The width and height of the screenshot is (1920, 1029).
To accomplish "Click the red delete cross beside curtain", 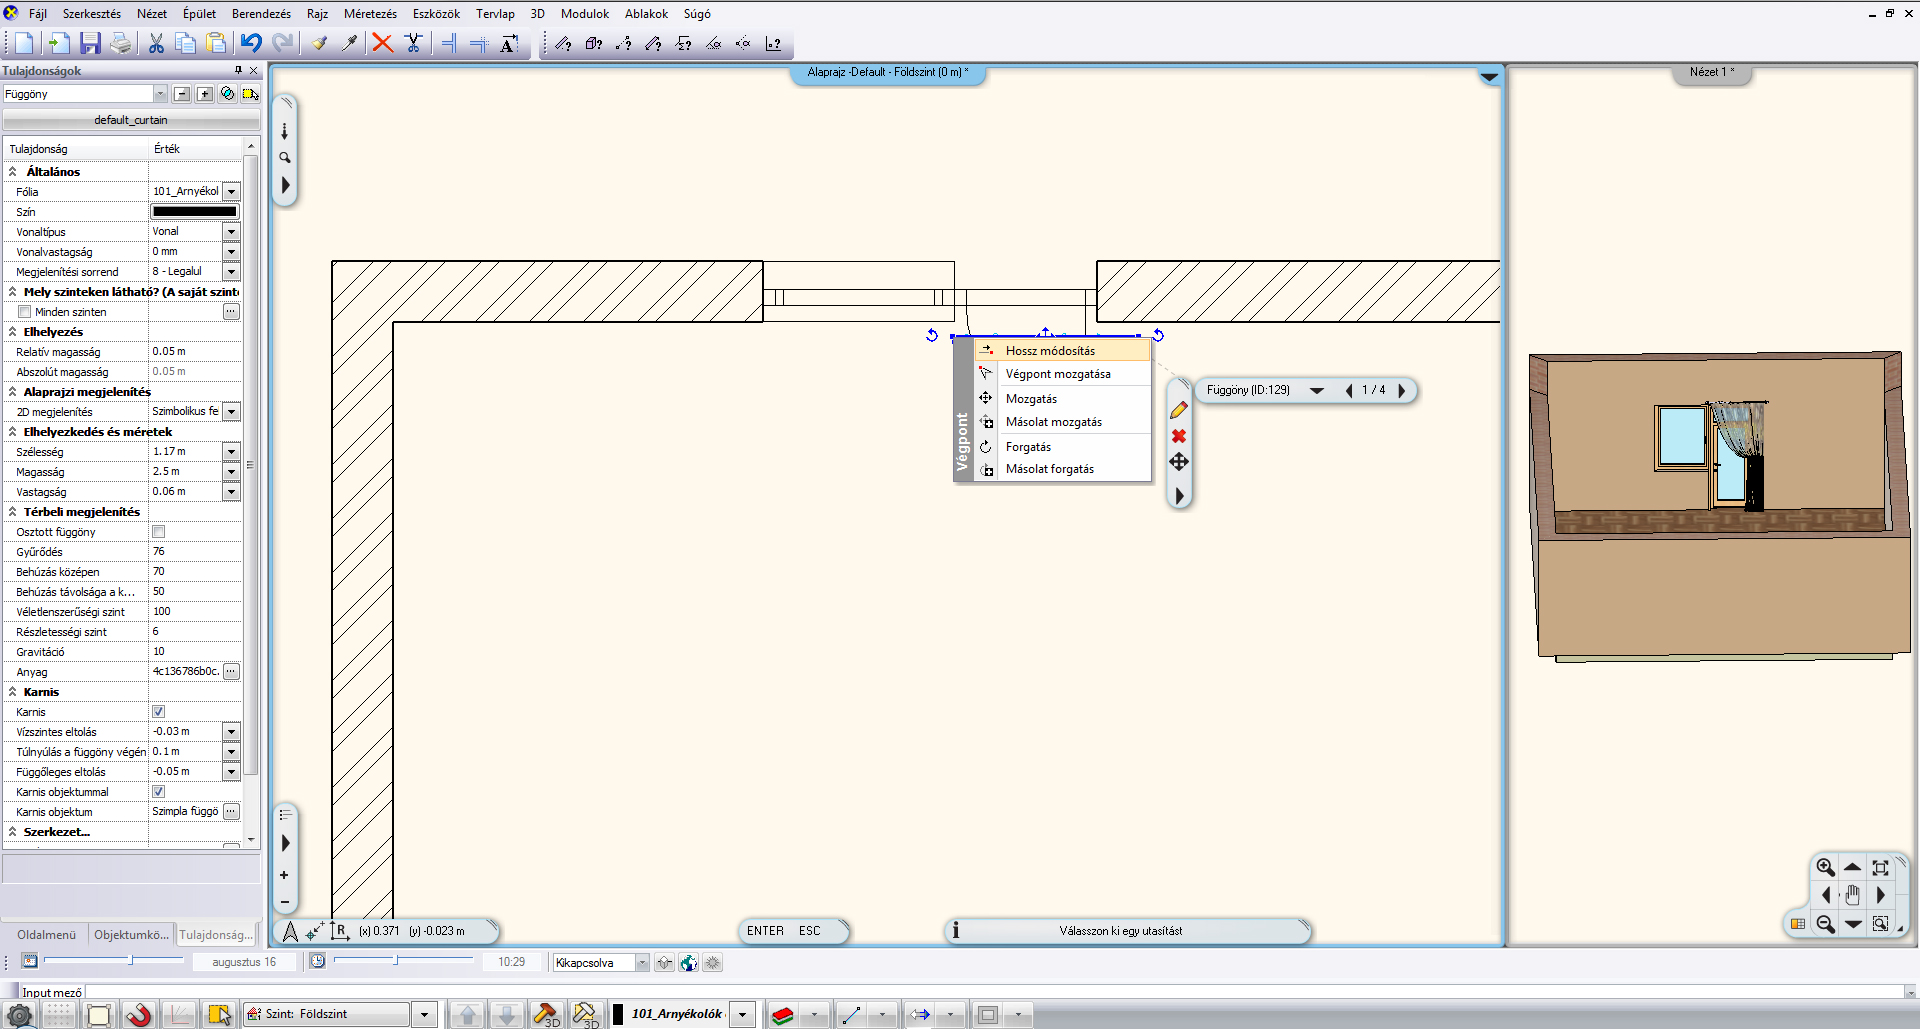I will click(x=1179, y=436).
